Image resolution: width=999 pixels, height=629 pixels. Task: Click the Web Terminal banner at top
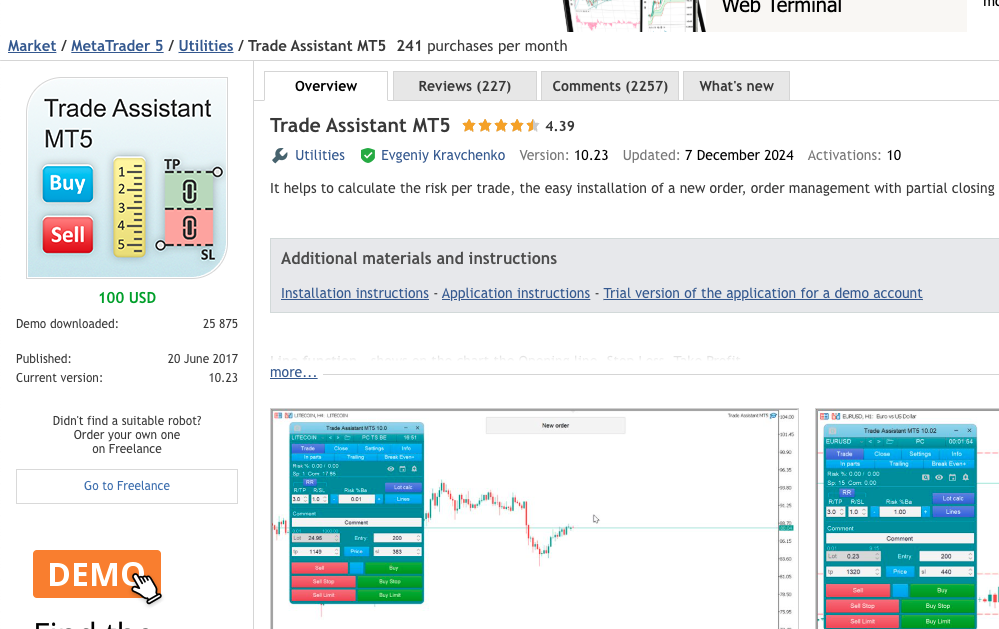tap(765, 14)
